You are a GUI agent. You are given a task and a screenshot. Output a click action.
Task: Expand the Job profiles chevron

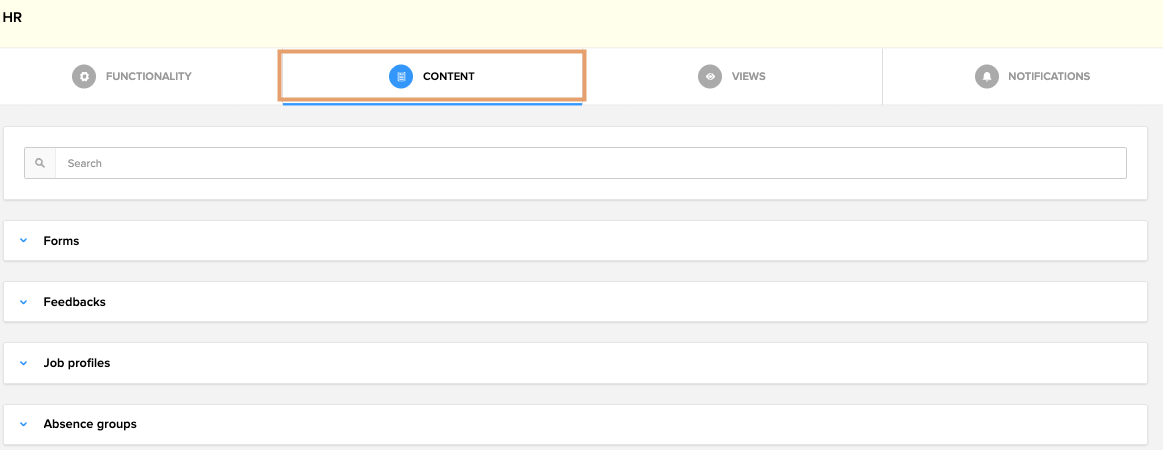click(24, 363)
